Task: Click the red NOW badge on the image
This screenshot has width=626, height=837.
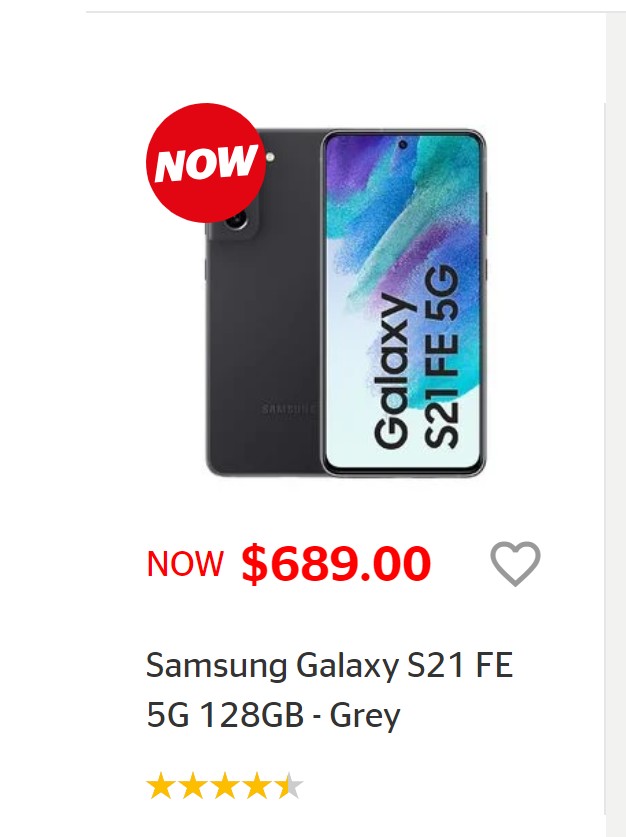Action: (x=206, y=163)
